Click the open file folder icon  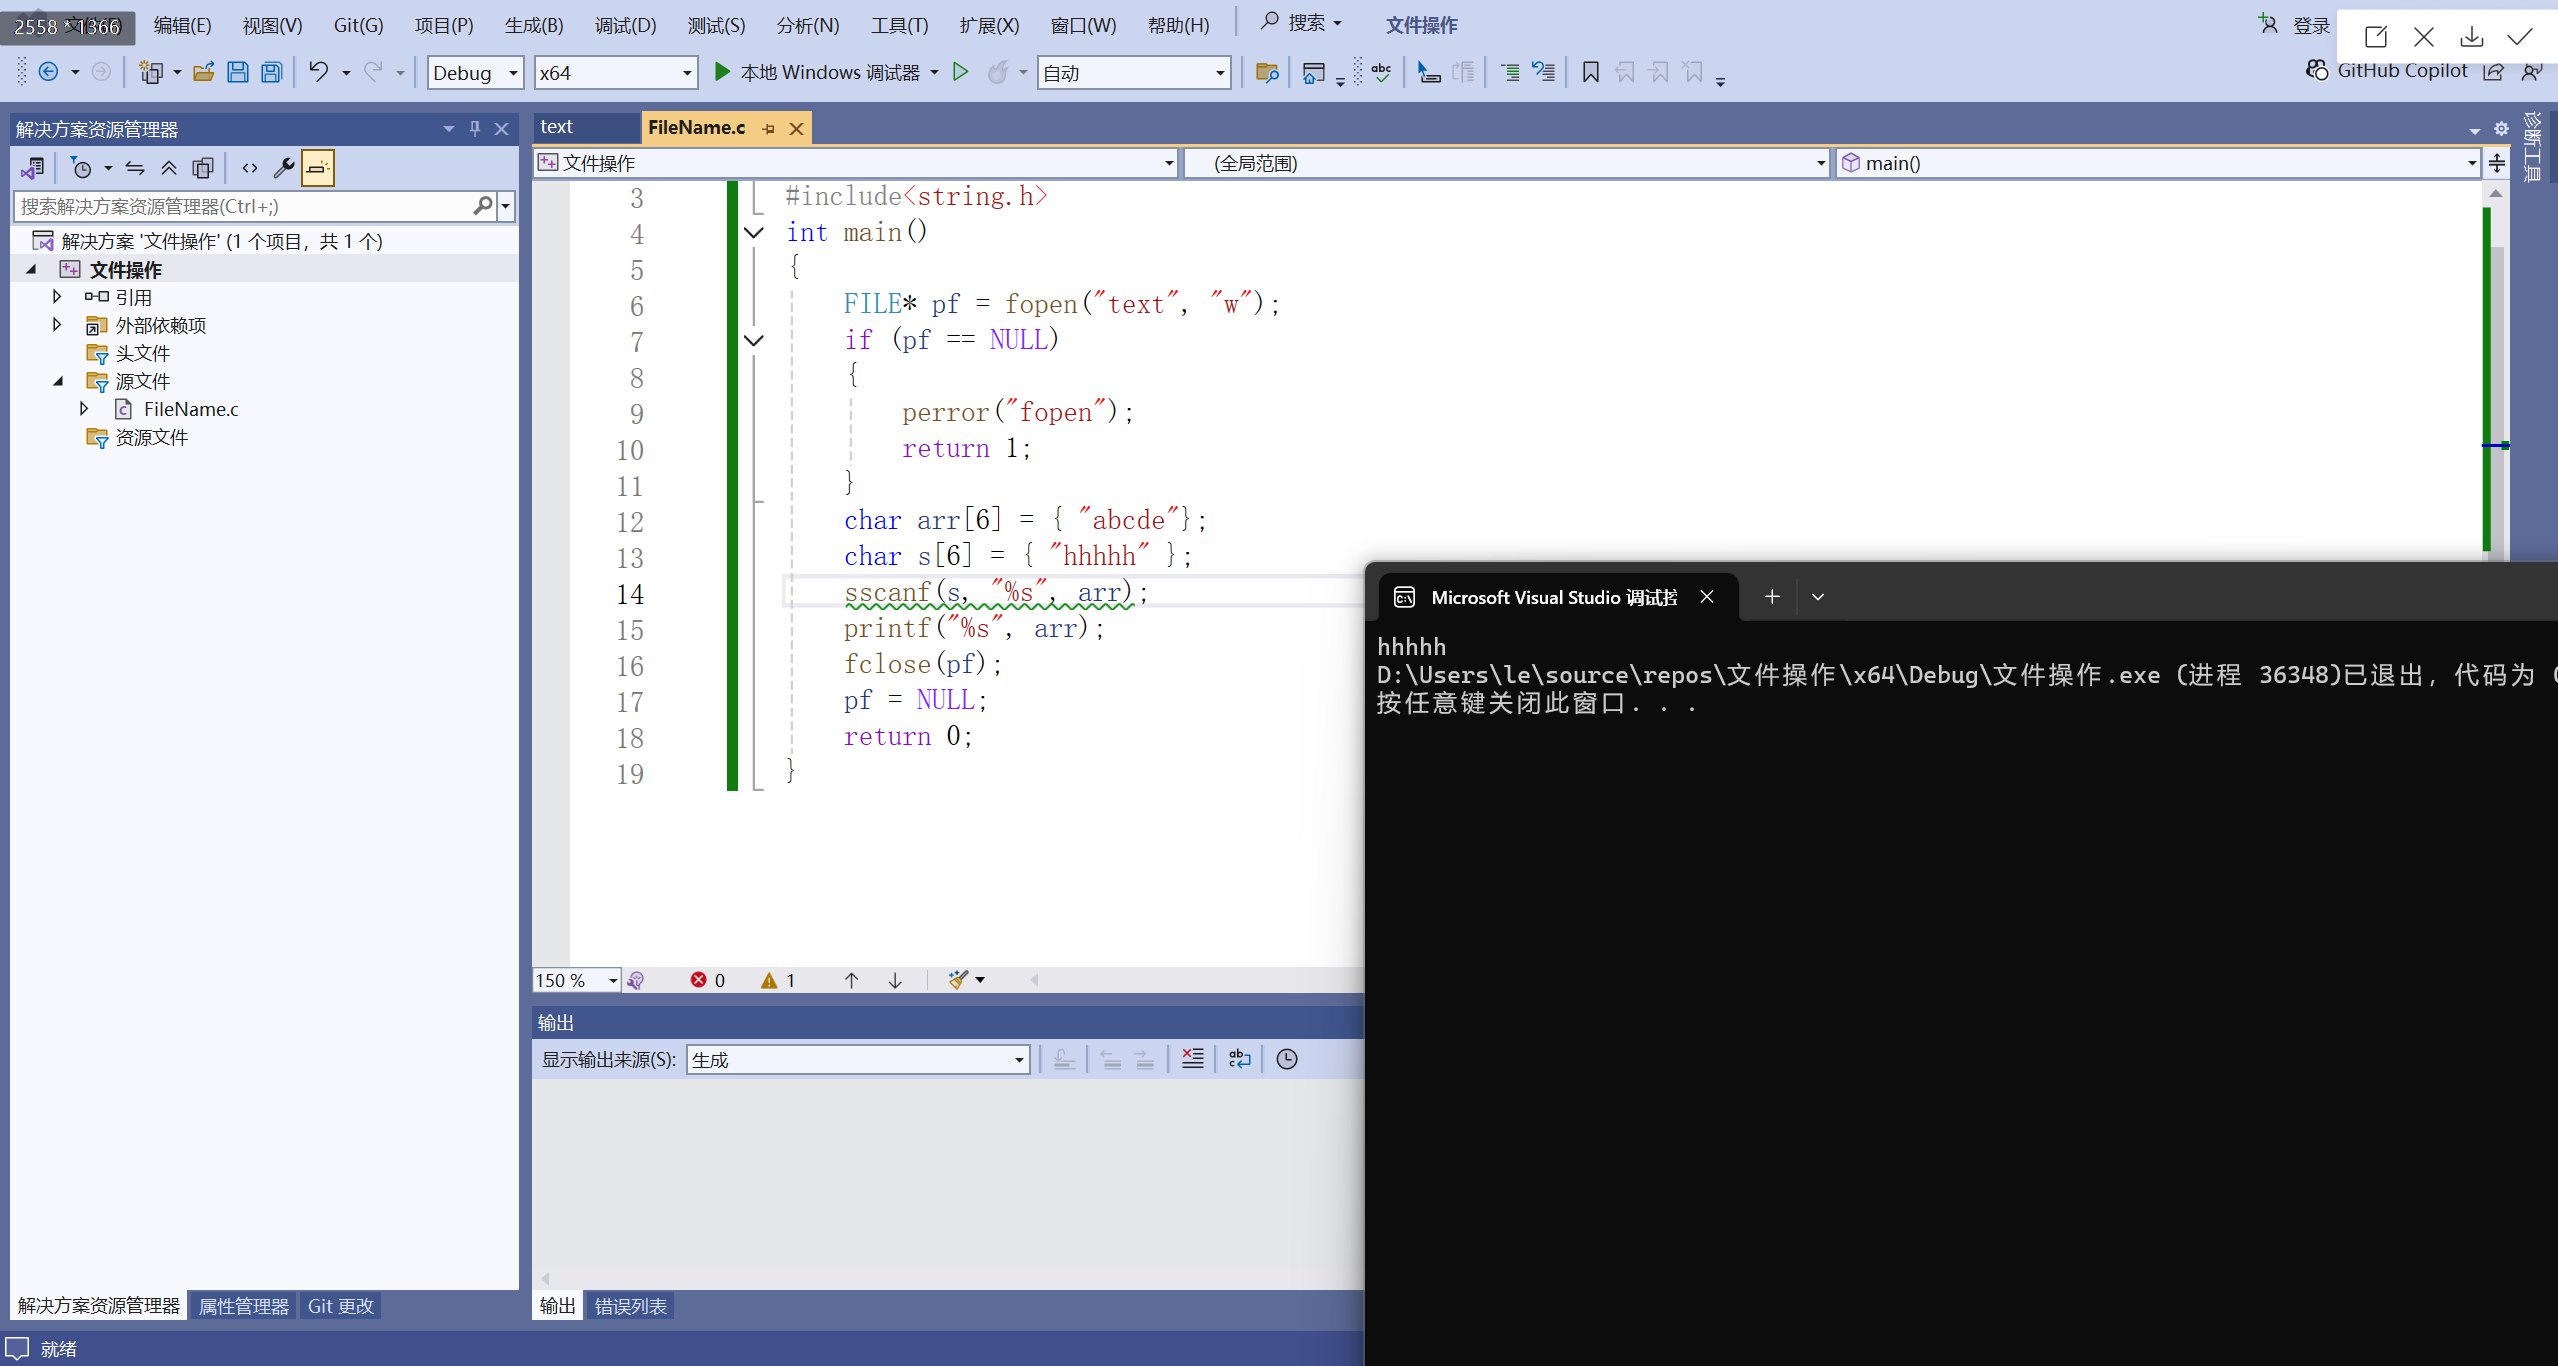click(x=204, y=72)
